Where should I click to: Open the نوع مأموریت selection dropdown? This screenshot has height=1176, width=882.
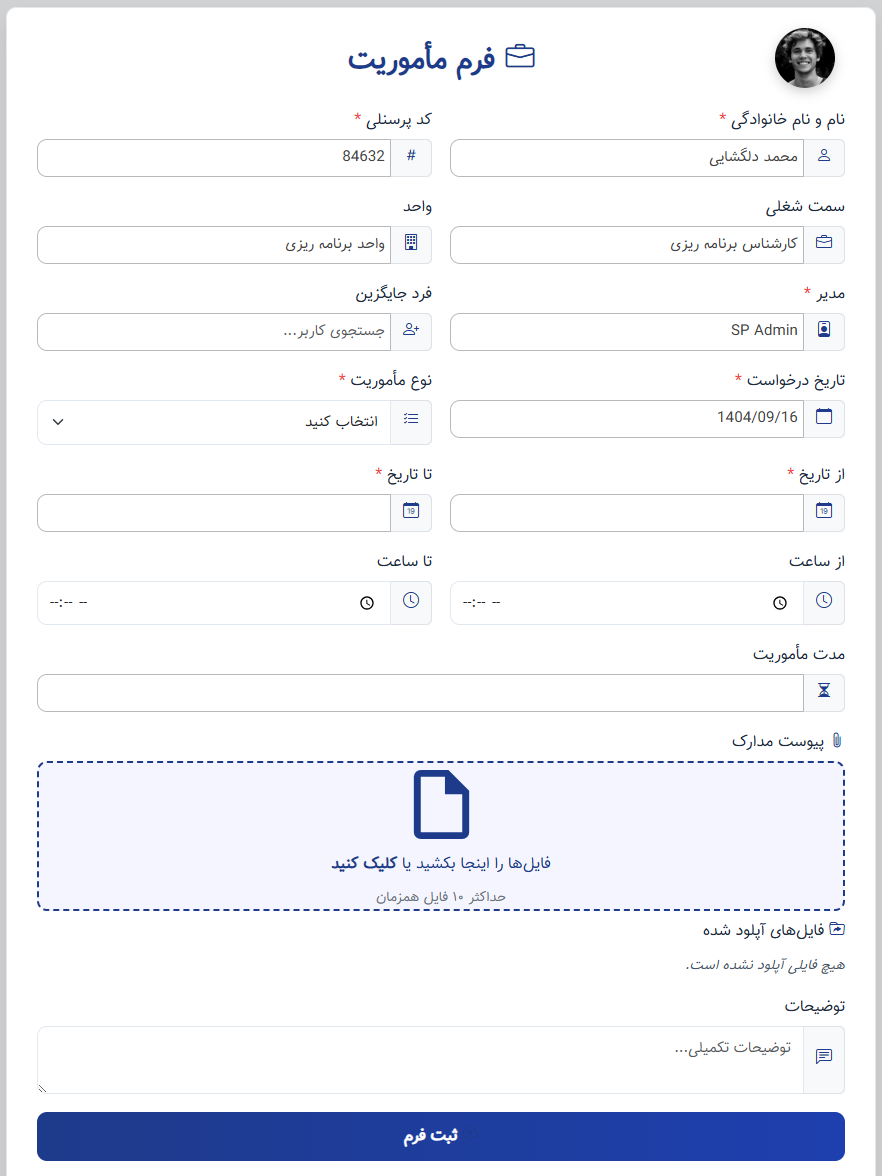pyautogui.click(x=215, y=420)
